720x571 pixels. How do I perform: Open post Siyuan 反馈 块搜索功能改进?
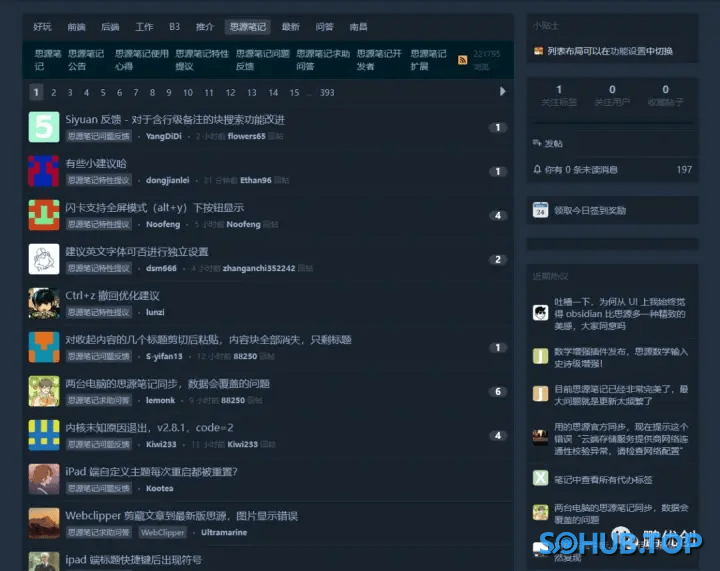[175, 120]
